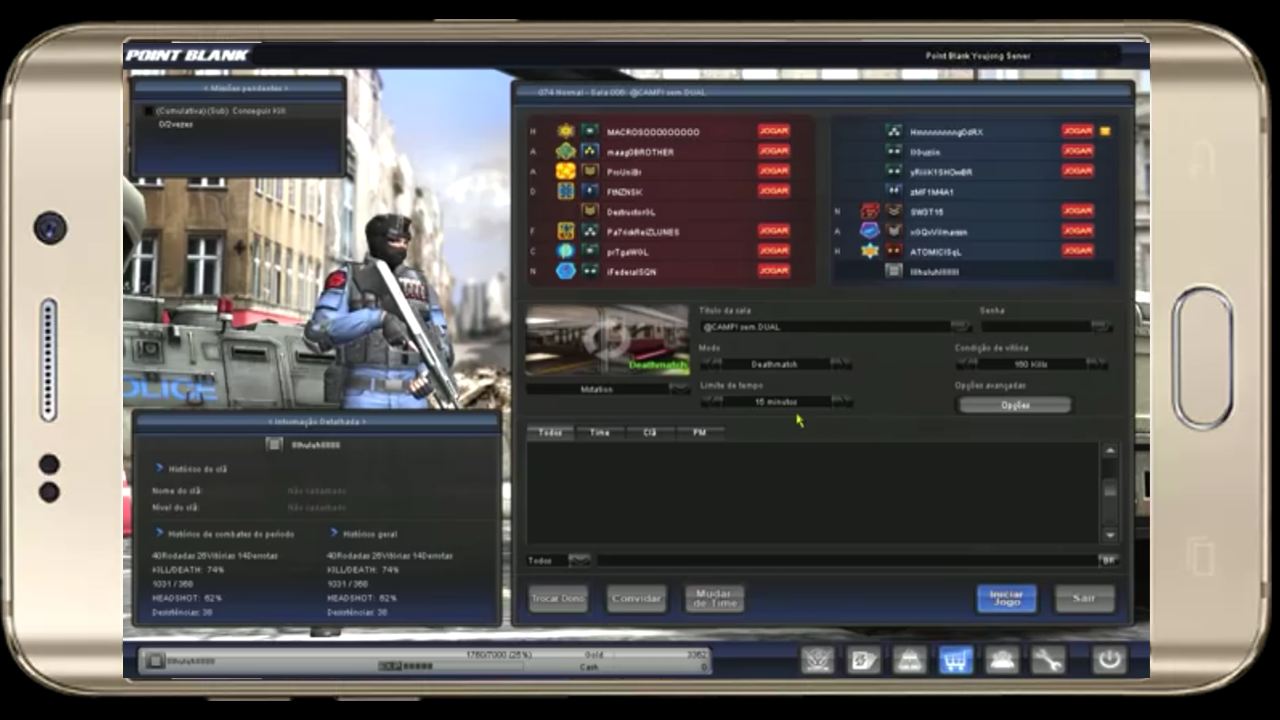1280x720 pixels.
Task: Open the clan members group icon
Action: tap(1002, 660)
